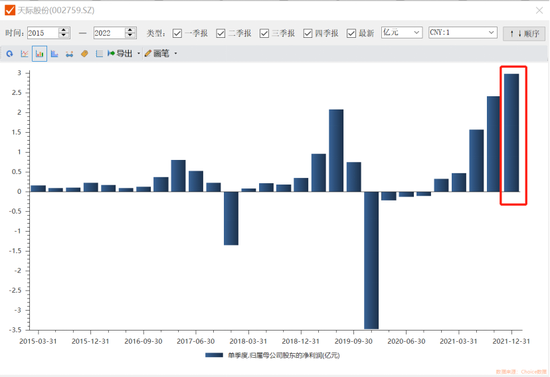550x377 pixels.
Task: Click the x-axis label 2021-03-31
Action: [x=458, y=341]
